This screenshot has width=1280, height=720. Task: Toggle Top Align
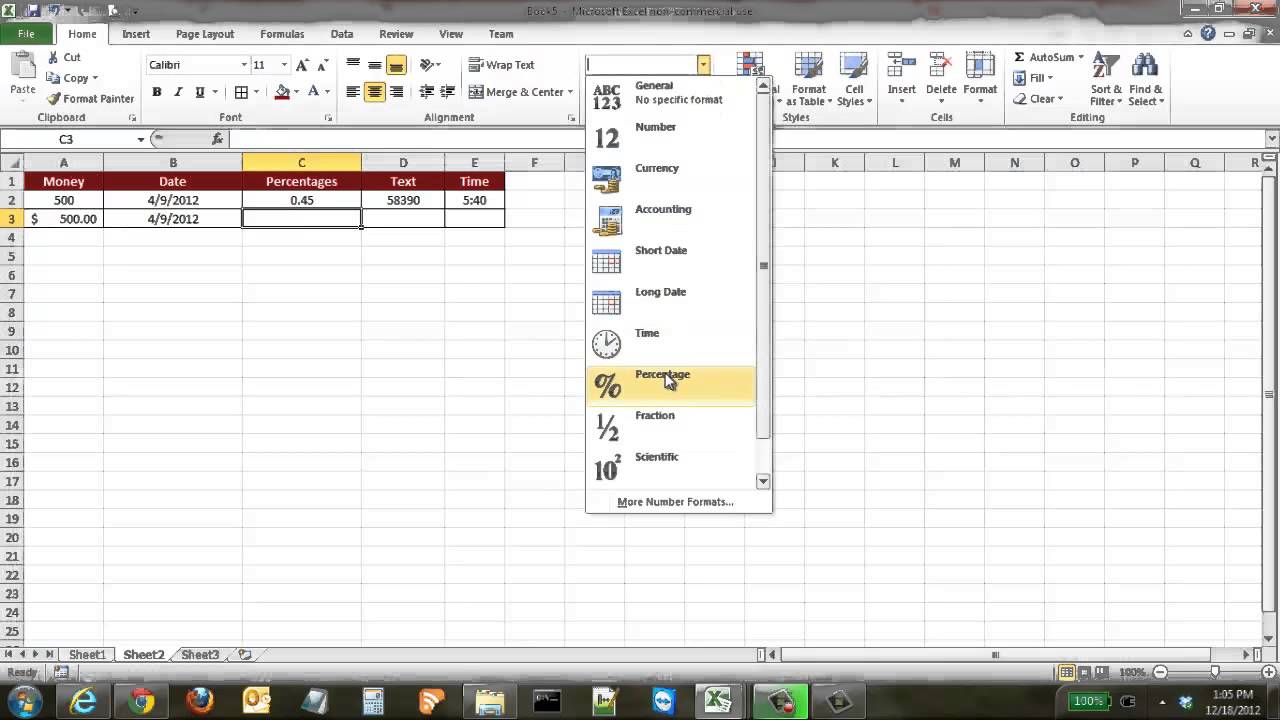point(353,65)
